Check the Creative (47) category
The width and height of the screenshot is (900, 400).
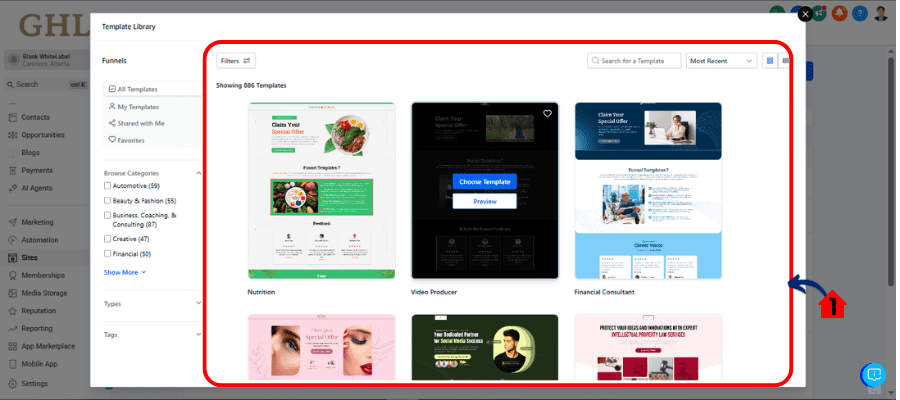107,239
